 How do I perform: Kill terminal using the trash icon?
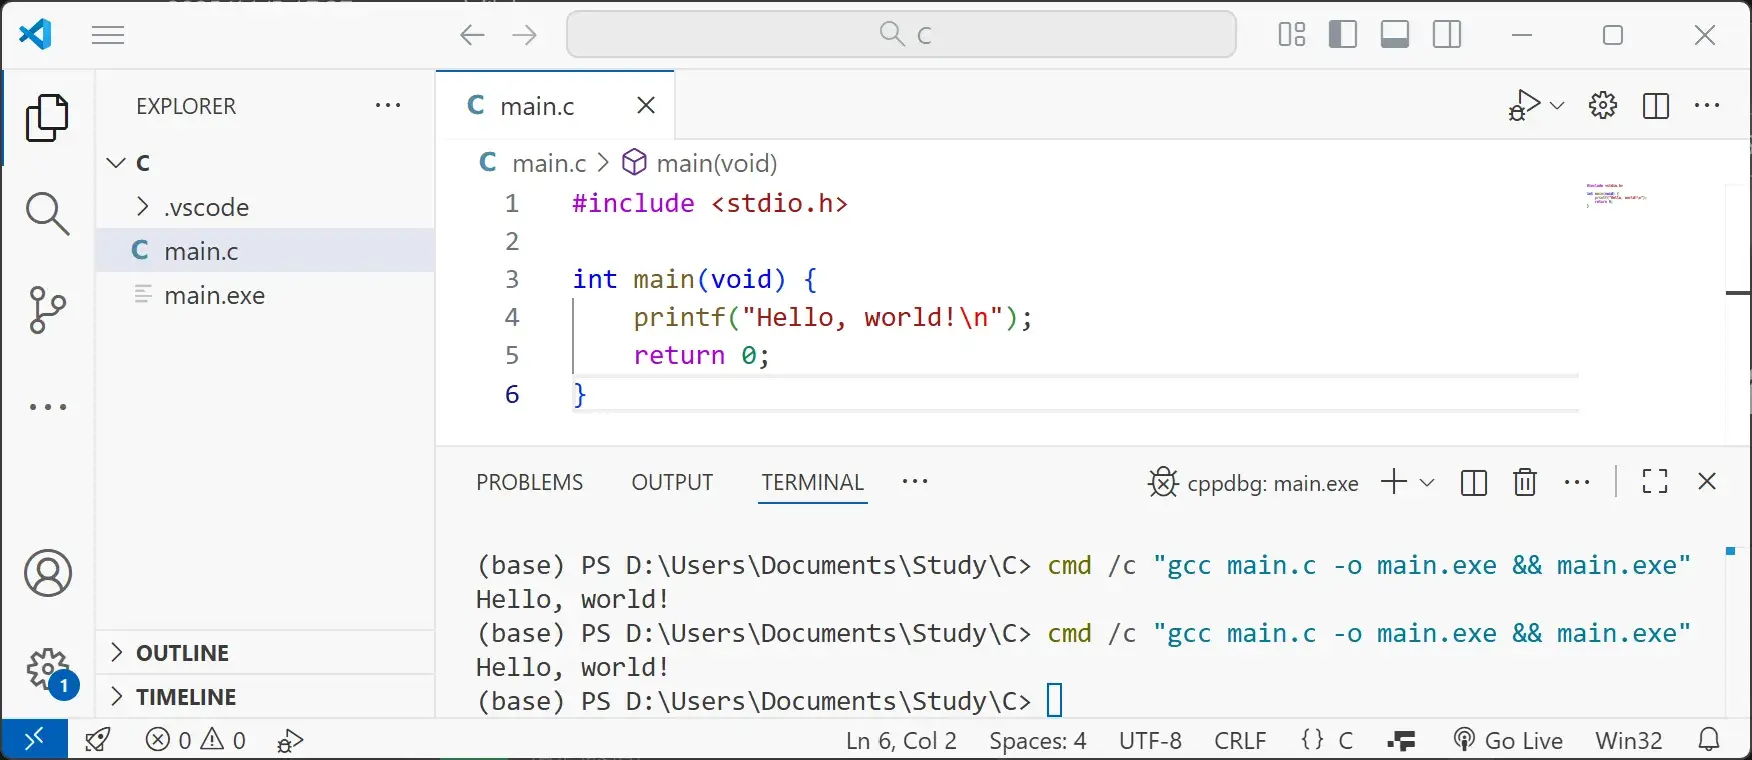1524,482
